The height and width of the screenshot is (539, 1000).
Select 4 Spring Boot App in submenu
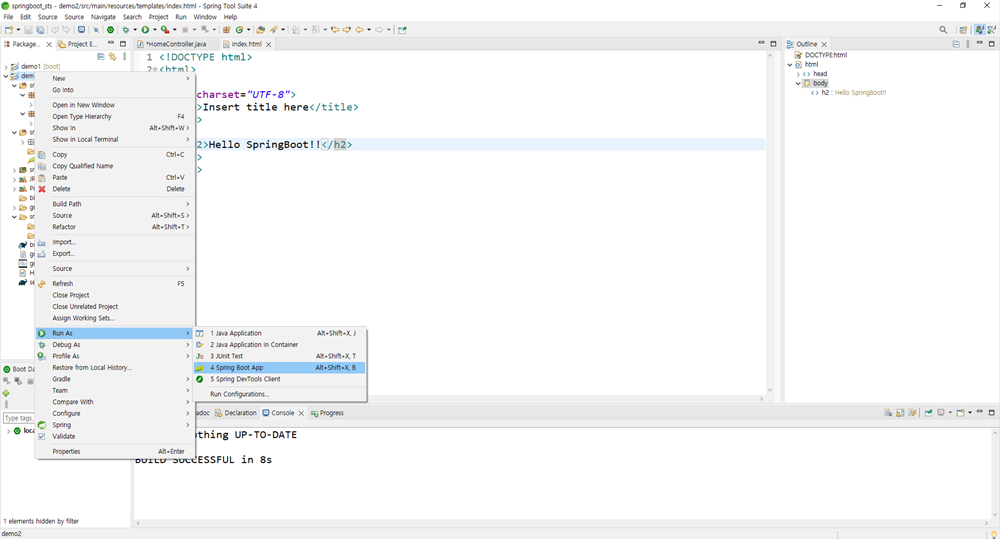tap(280, 367)
